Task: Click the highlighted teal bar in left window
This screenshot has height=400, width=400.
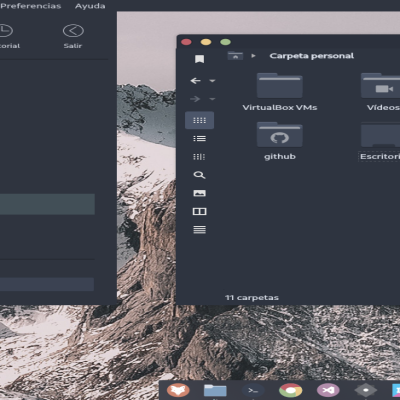Action: coord(47,204)
